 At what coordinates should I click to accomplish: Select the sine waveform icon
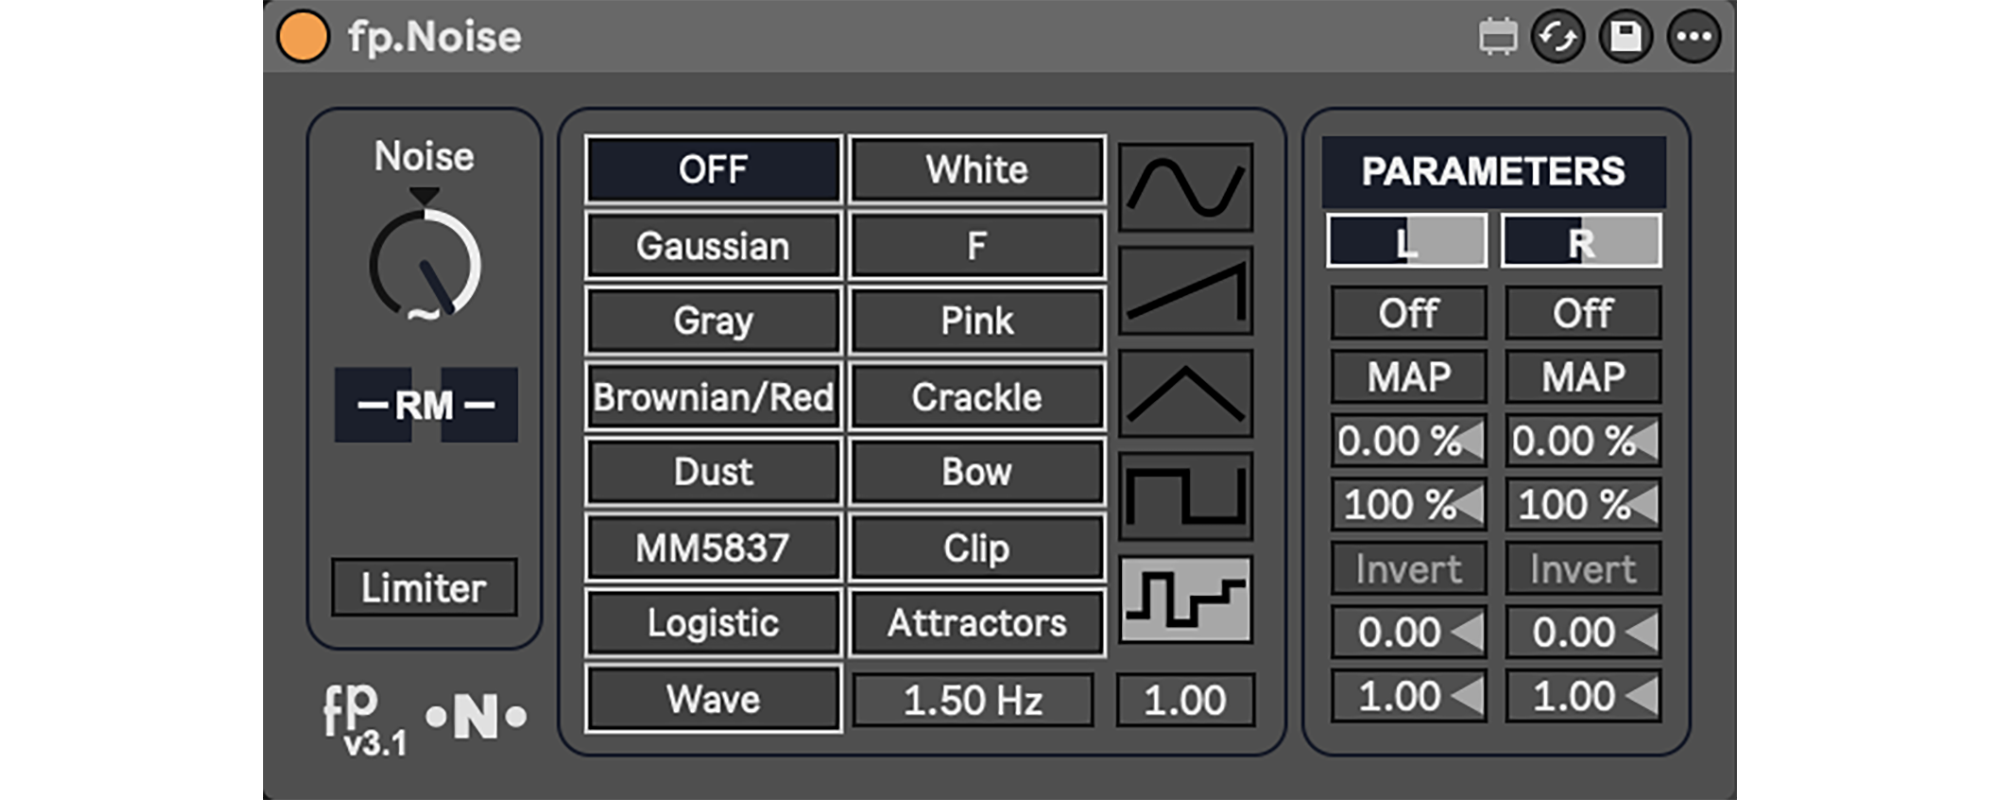1185,187
